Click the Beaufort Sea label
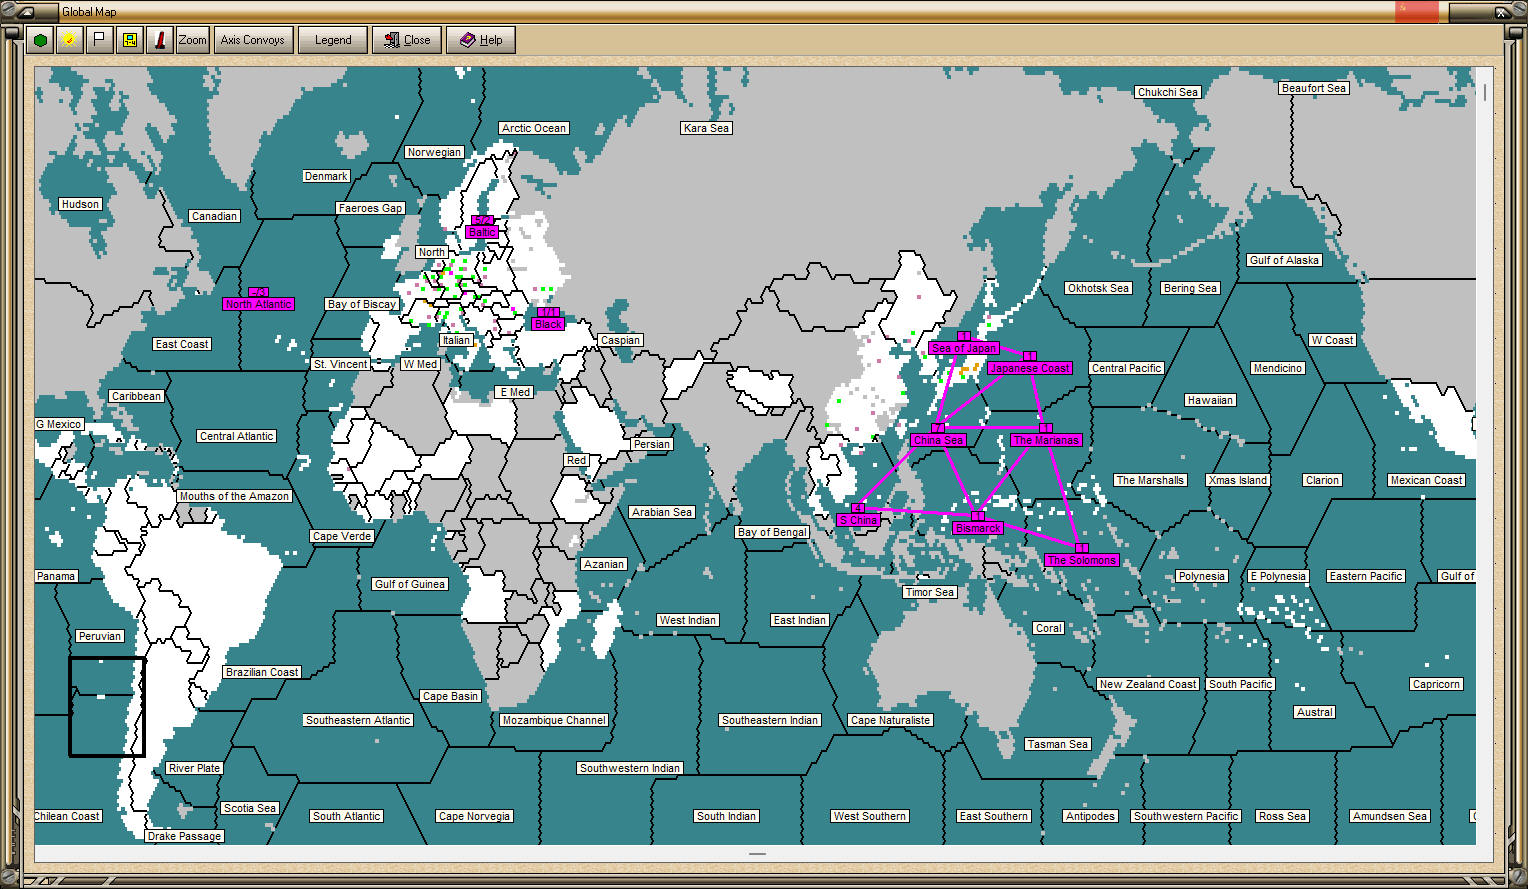This screenshot has width=1528, height=889. (1314, 88)
